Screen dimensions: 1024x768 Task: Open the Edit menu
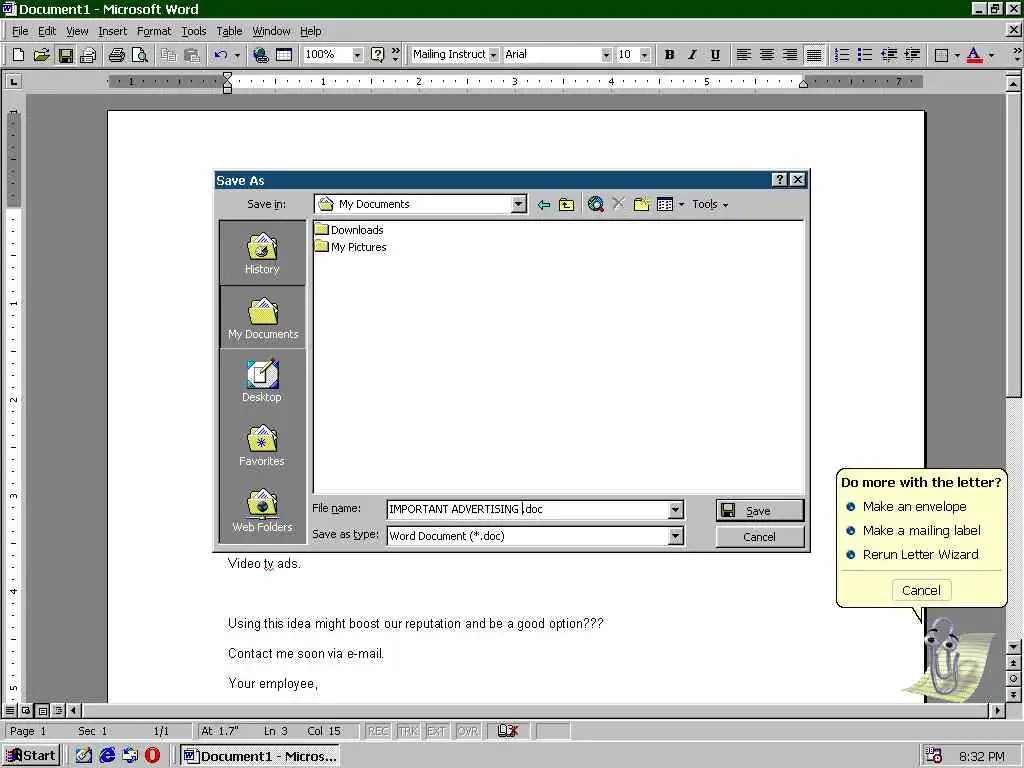click(x=46, y=31)
